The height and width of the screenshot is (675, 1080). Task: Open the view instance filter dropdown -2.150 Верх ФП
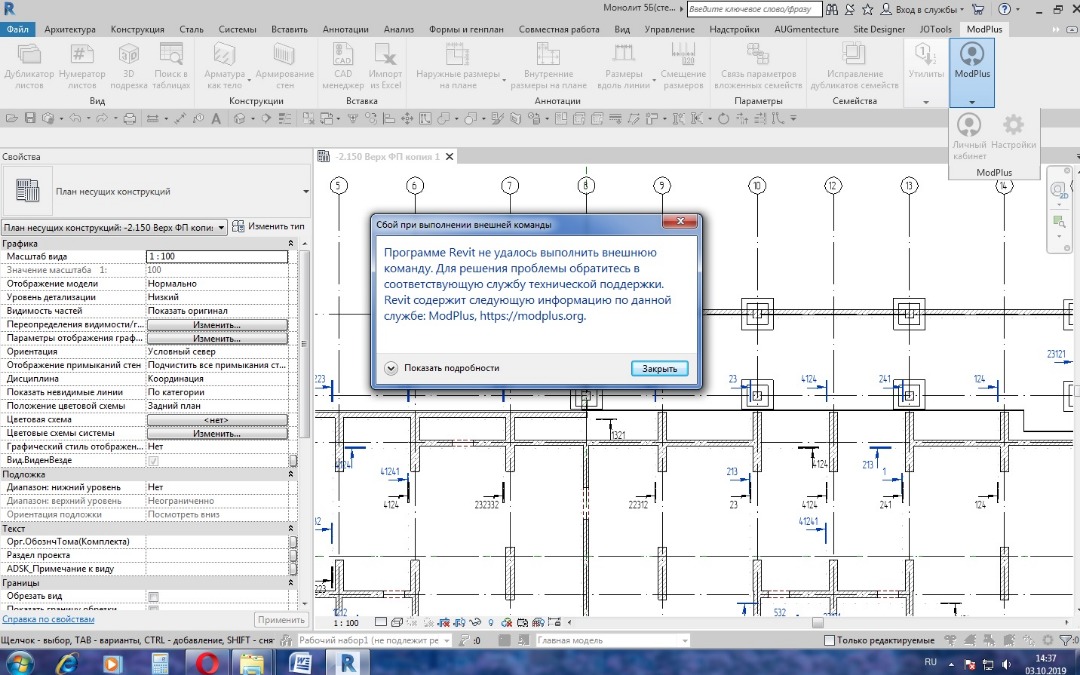[114, 227]
